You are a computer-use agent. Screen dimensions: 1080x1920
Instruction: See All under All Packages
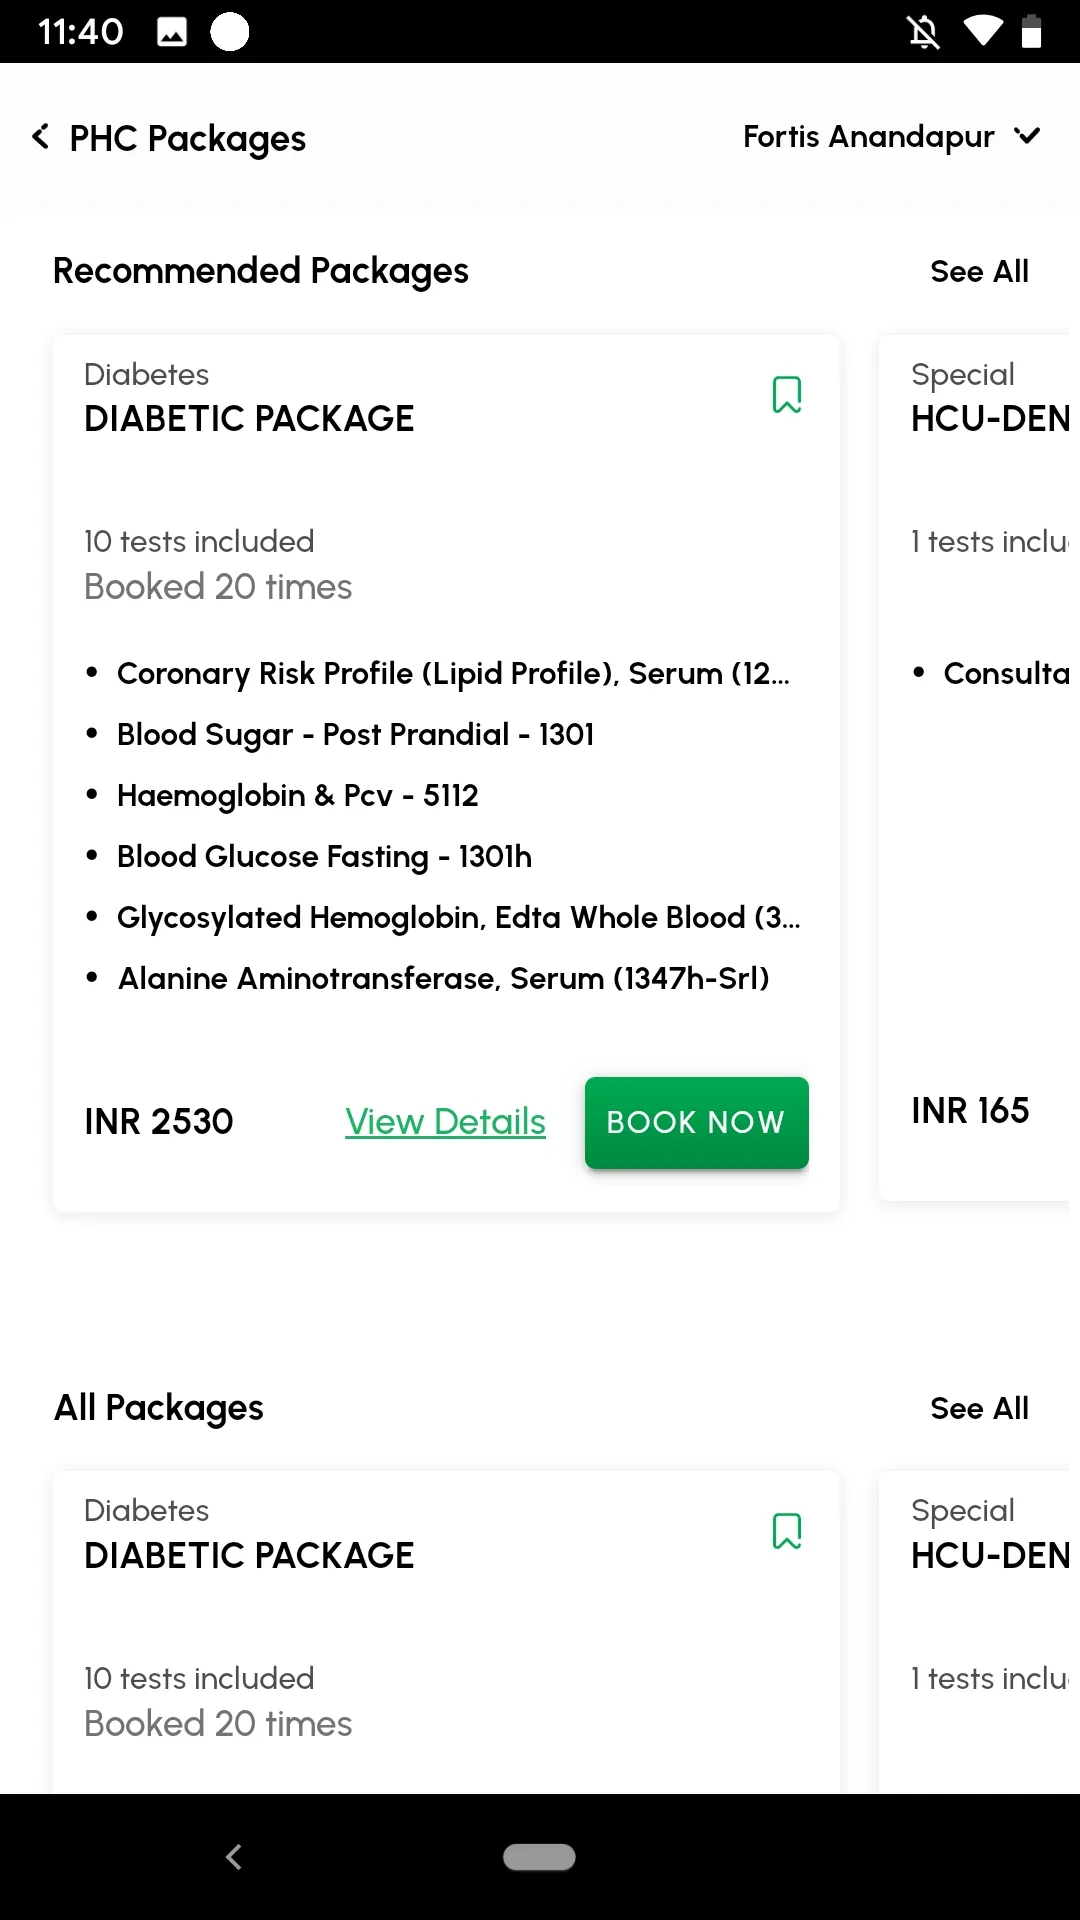click(979, 1408)
